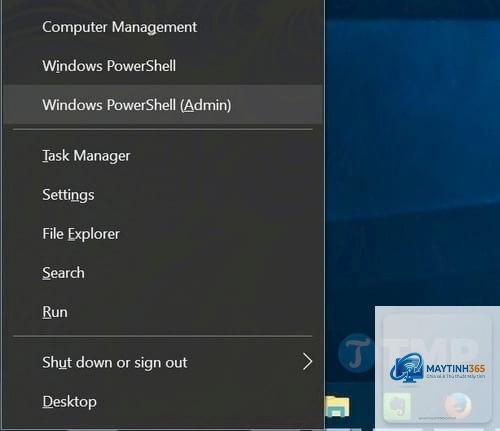
Task: Show the Desktop via menu entry
Action: coord(163,401)
